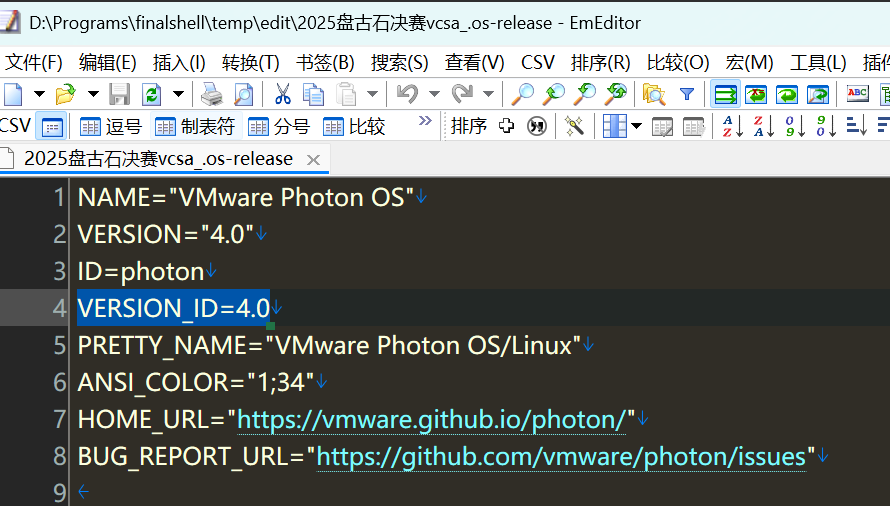
Task: Open Print Preview icon
Action: [244, 94]
